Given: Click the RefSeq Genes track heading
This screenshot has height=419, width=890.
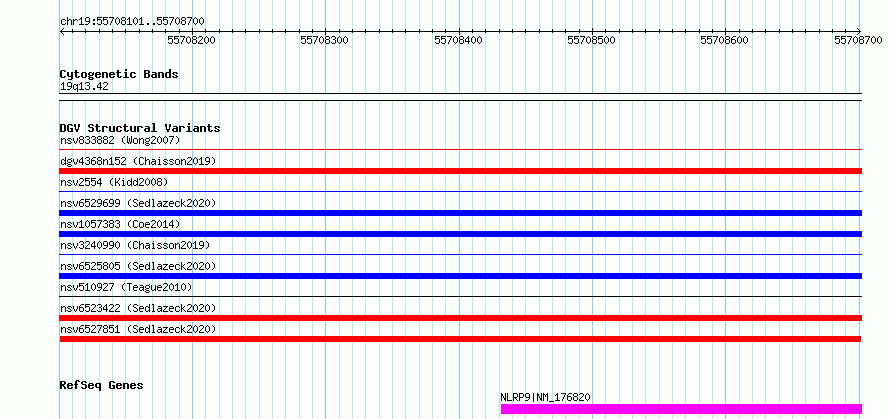Looking at the screenshot, I should click(102, 386).
